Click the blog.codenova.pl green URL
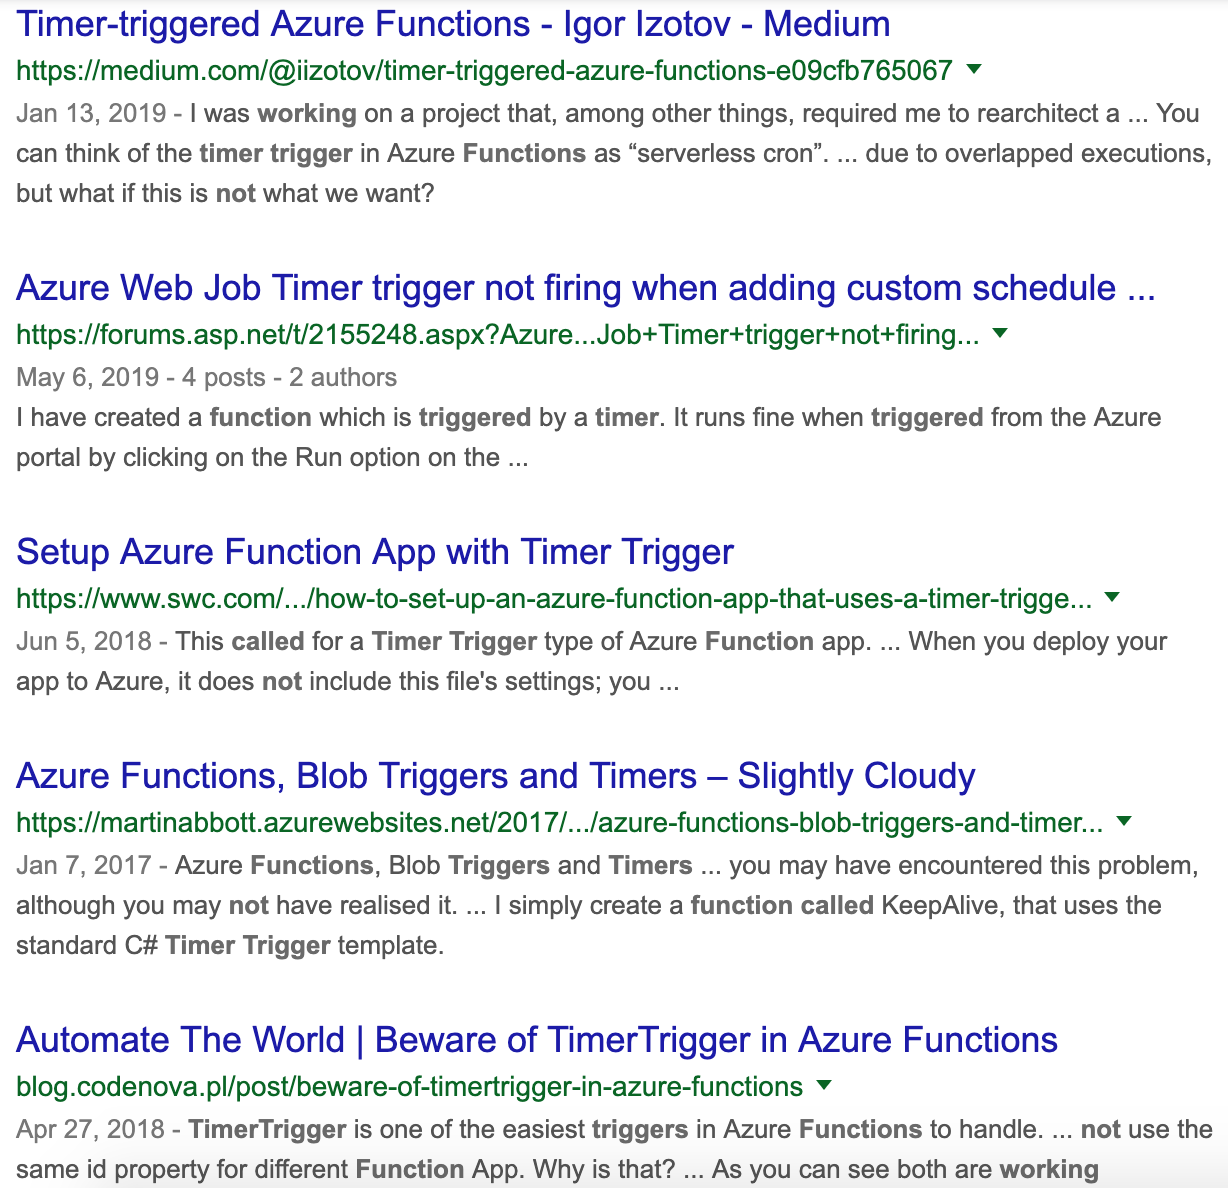Image resolution: width=1228 pixels, height=1188 pixels. (409, 1086)
